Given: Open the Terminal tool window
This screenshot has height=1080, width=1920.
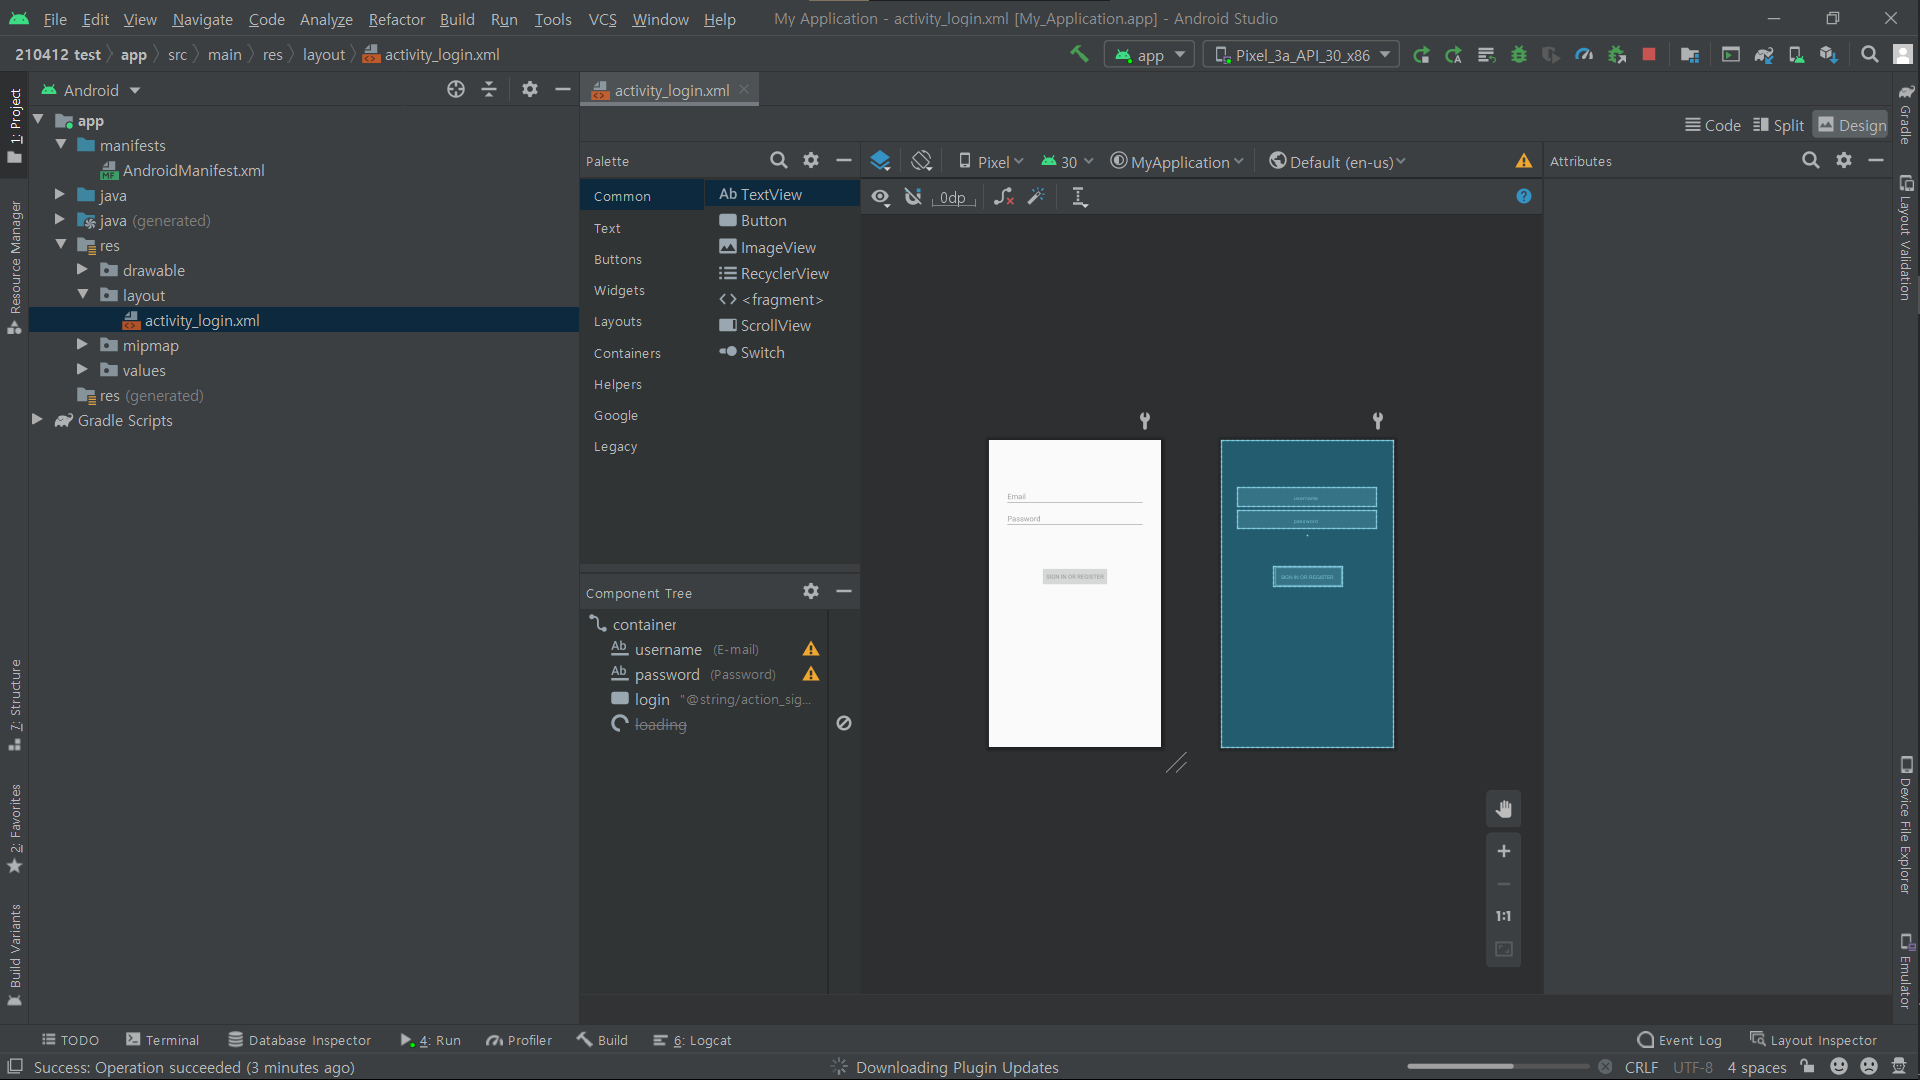Looking at the screenshot, I should click(163, 1040).
